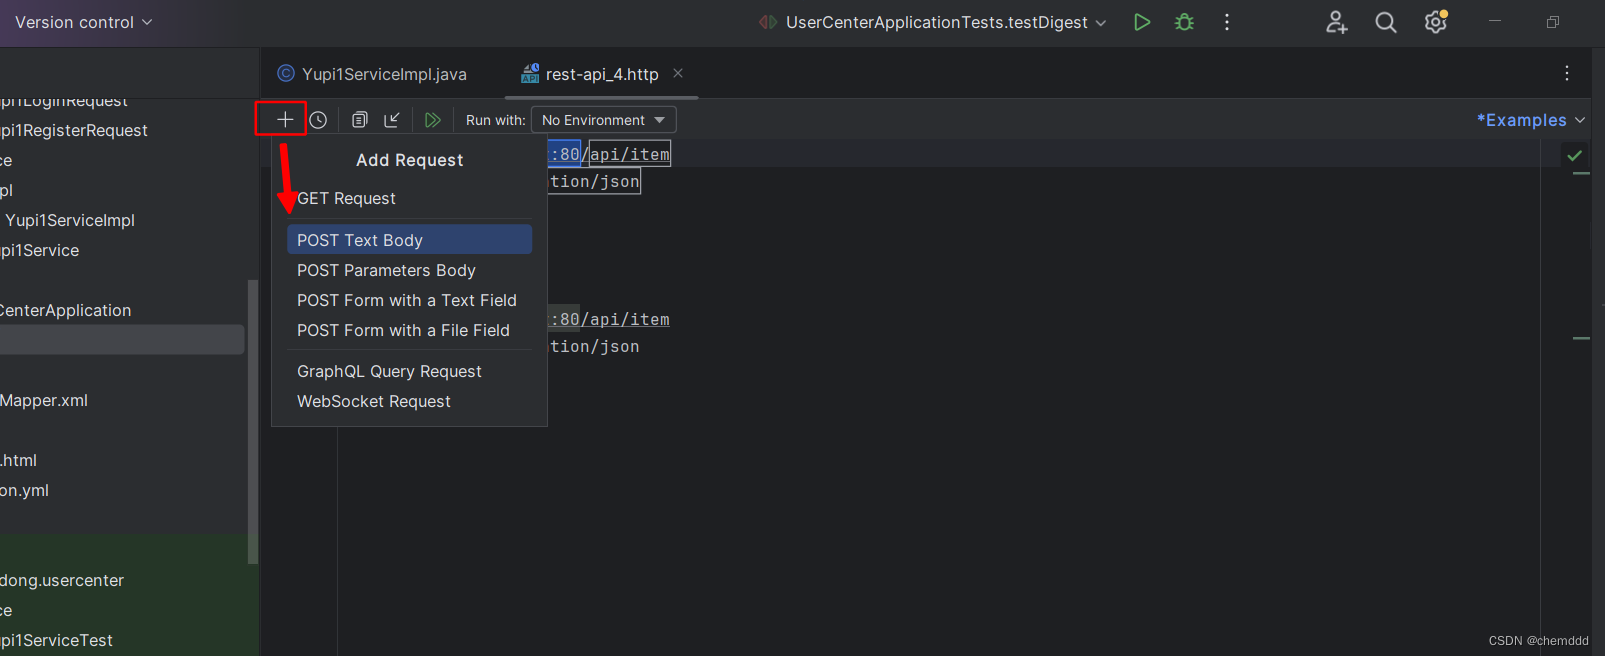Choose POST Form with a File Field
Viewport: 1605px width, 656px height.
(410, 330)
